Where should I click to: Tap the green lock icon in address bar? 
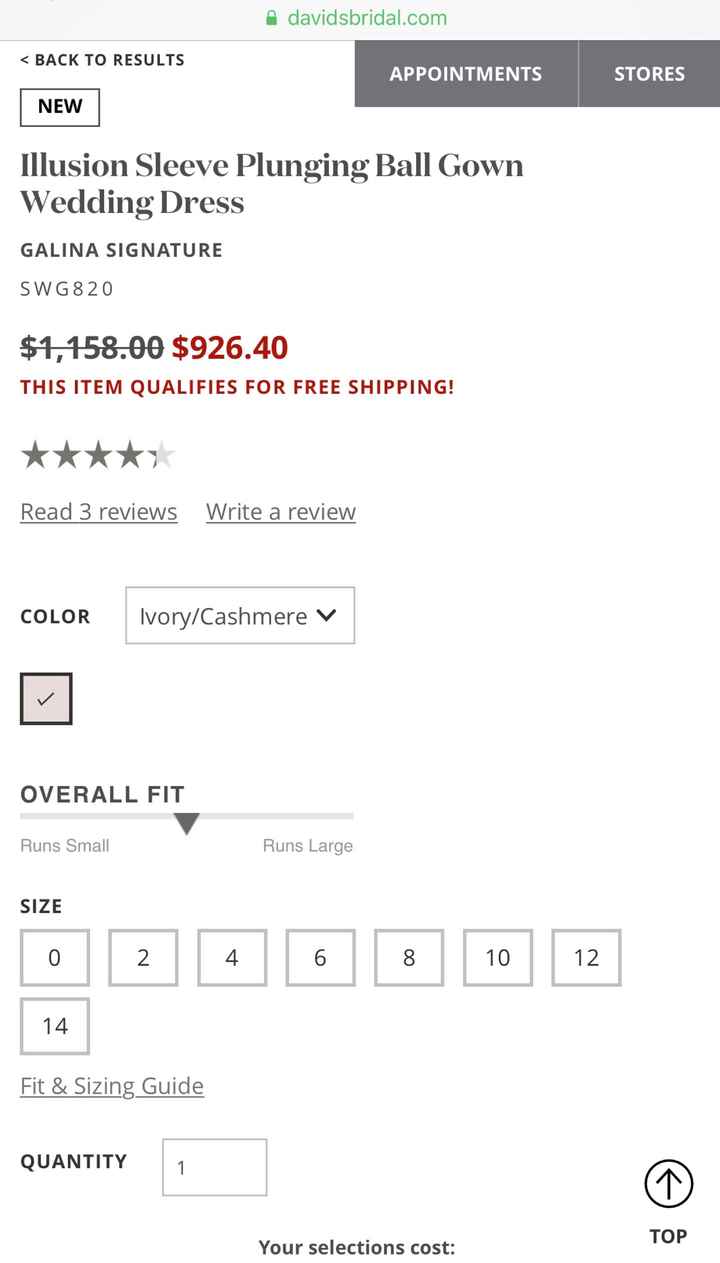coord(271,18)
